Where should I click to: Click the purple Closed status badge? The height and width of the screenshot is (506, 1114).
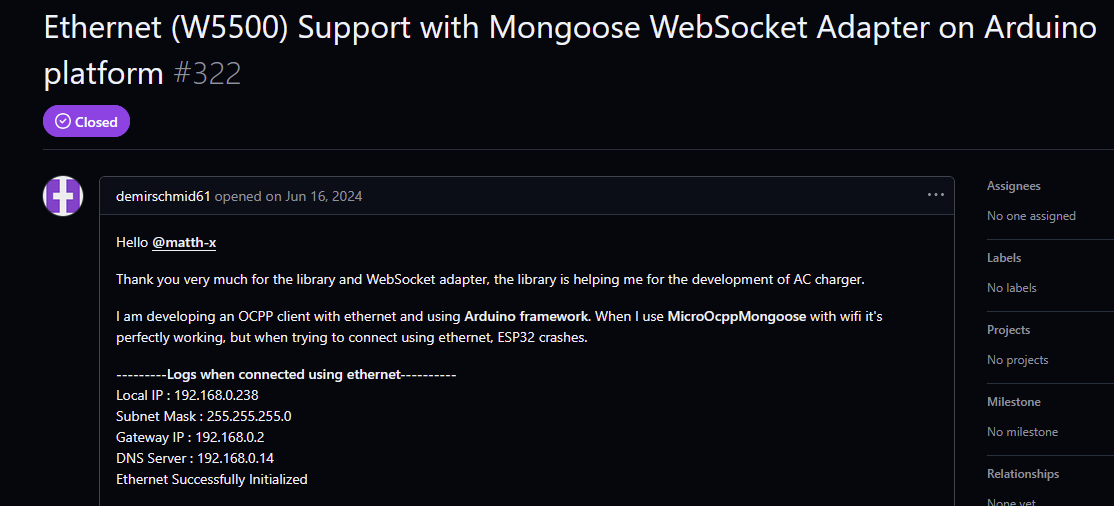(86, 121)
